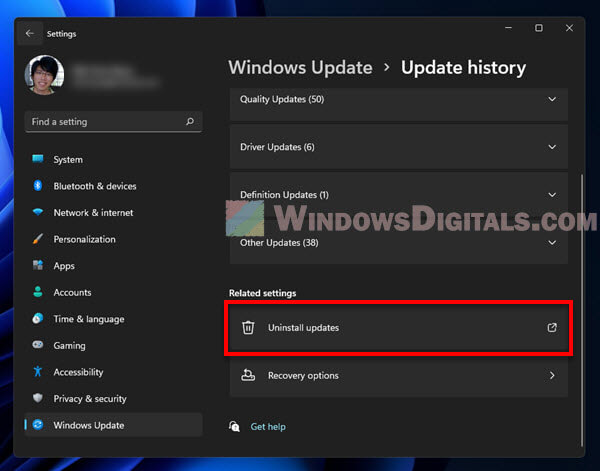Select Time & language label

coord(89,319)
